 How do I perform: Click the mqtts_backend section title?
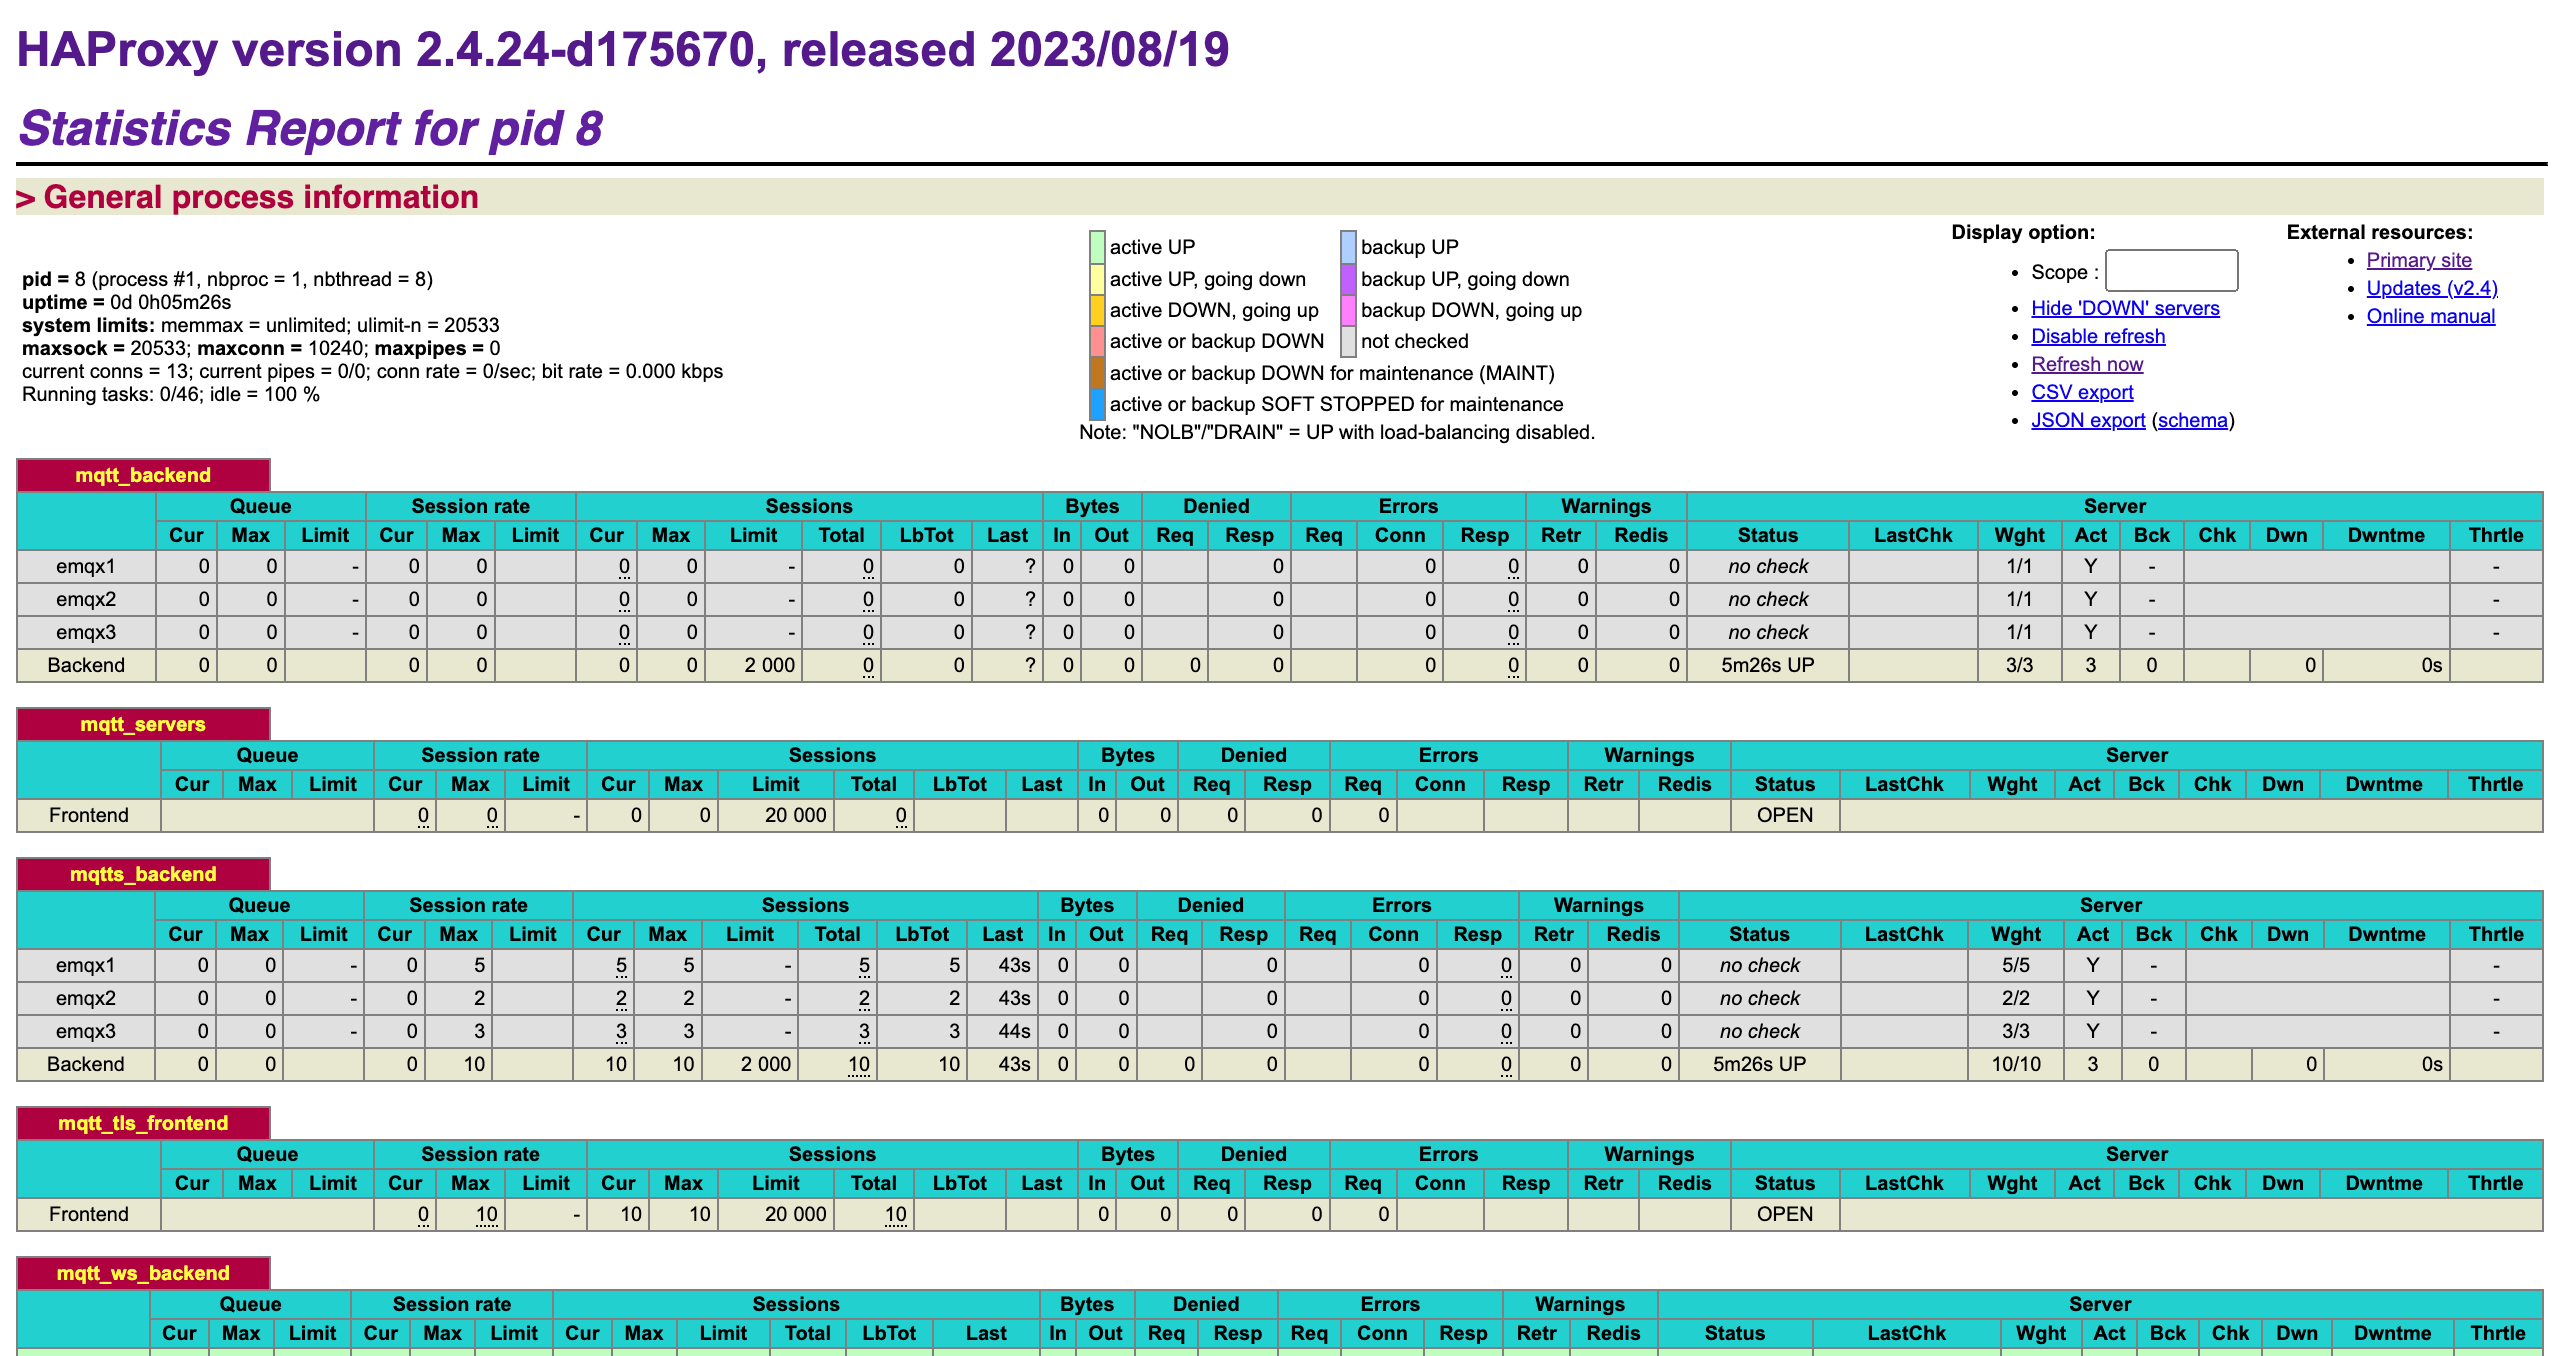pos(142,873)
